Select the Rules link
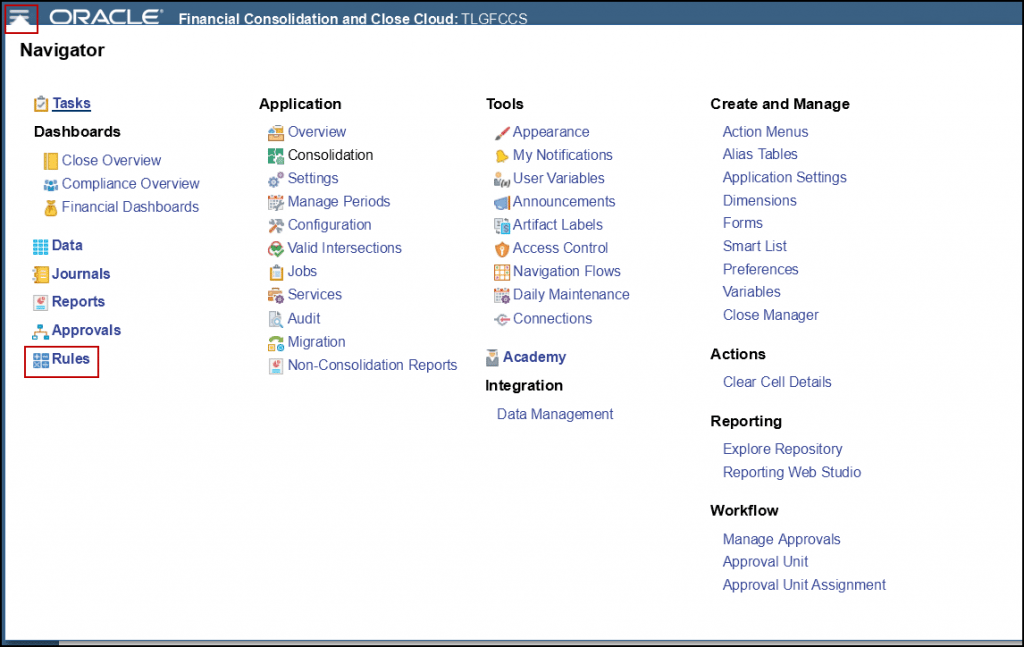Screen dimensions: 1024x647 tap(71, 359)
